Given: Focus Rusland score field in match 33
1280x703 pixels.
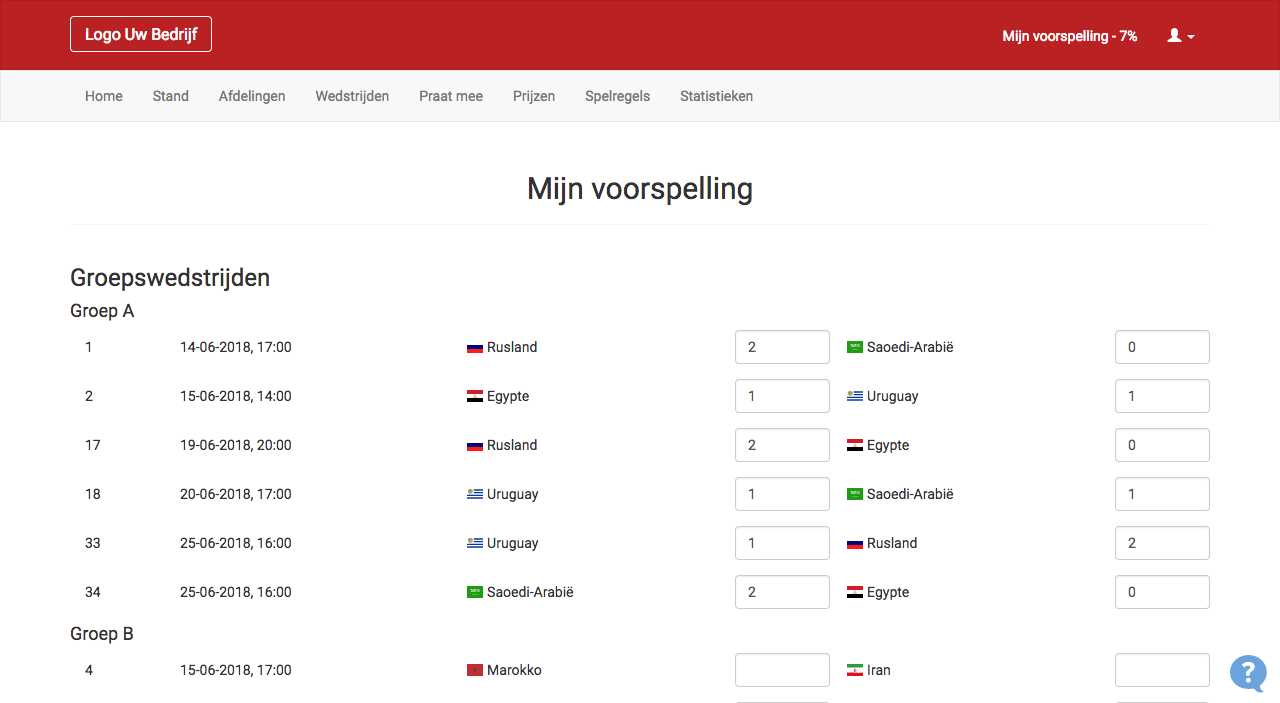Looking at the screenshot, I should pos(1162,543).
